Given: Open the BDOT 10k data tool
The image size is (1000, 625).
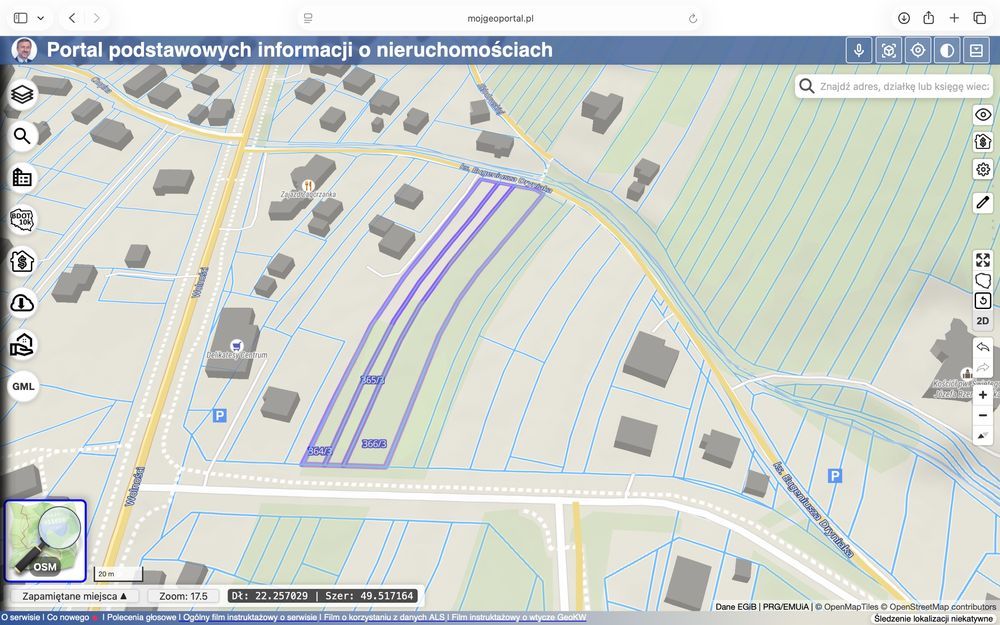Looking at the screenshot, I should (x=22, y=219).
